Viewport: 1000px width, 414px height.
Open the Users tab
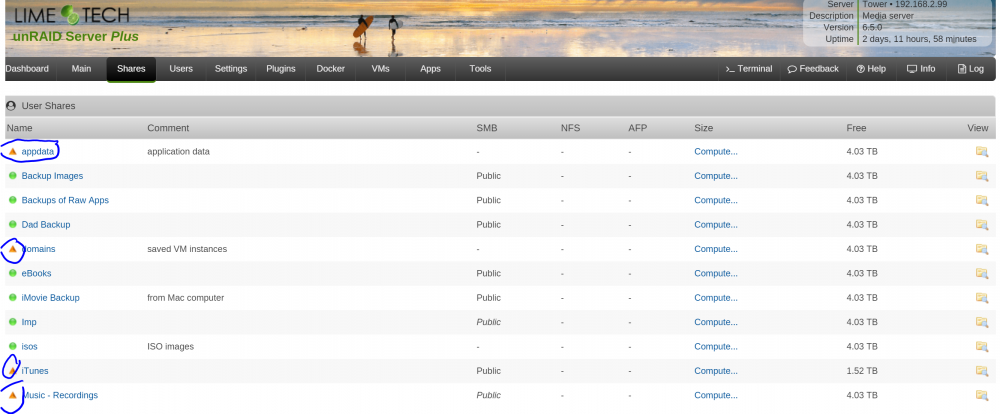point(181,69)
